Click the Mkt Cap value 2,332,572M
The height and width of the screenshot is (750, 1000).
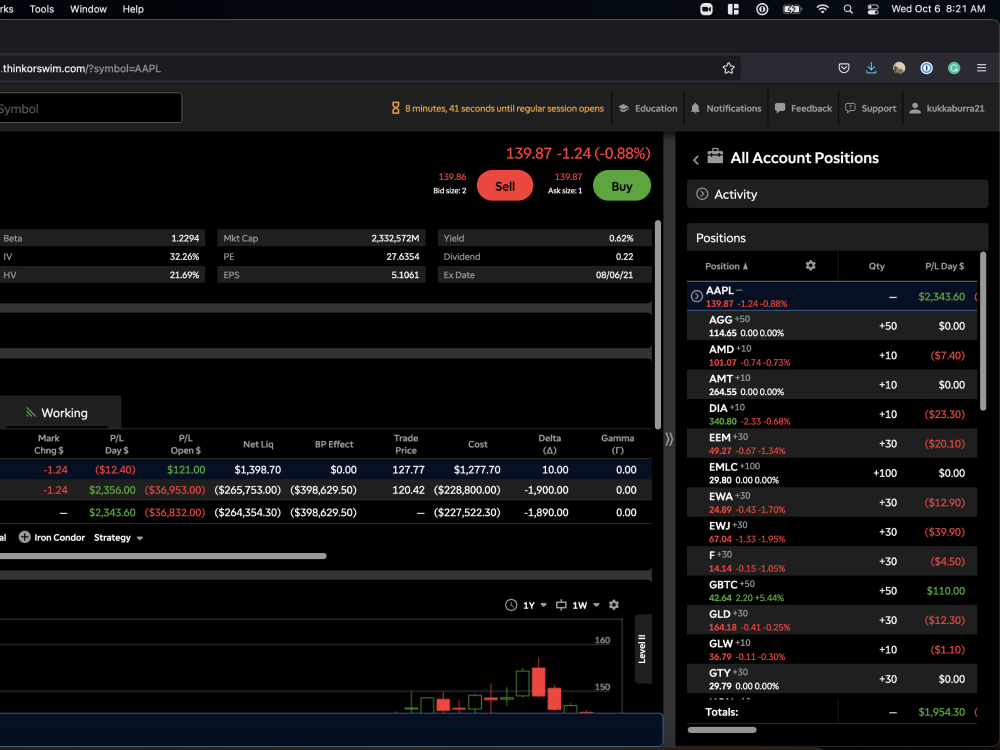tap(395, 238)
